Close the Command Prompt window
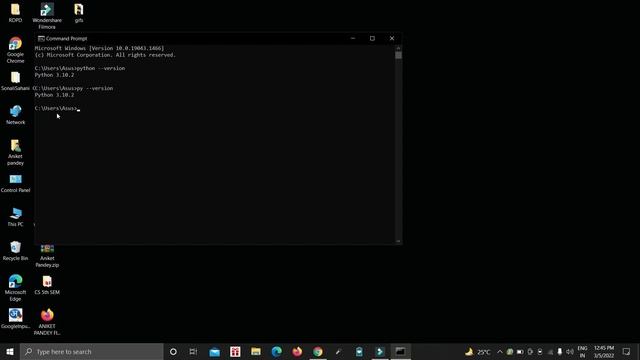Image resolution: width=640 pixels, height=360 pixels. pyautogui.click(x=392, y=38)
